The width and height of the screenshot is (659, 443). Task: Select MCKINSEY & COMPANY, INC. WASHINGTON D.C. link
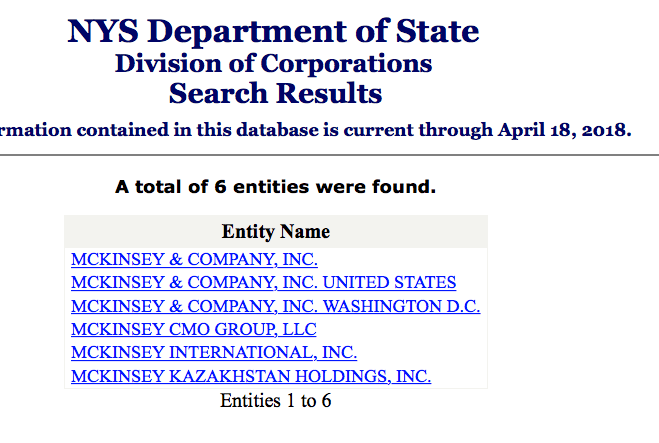coord(275,306)
